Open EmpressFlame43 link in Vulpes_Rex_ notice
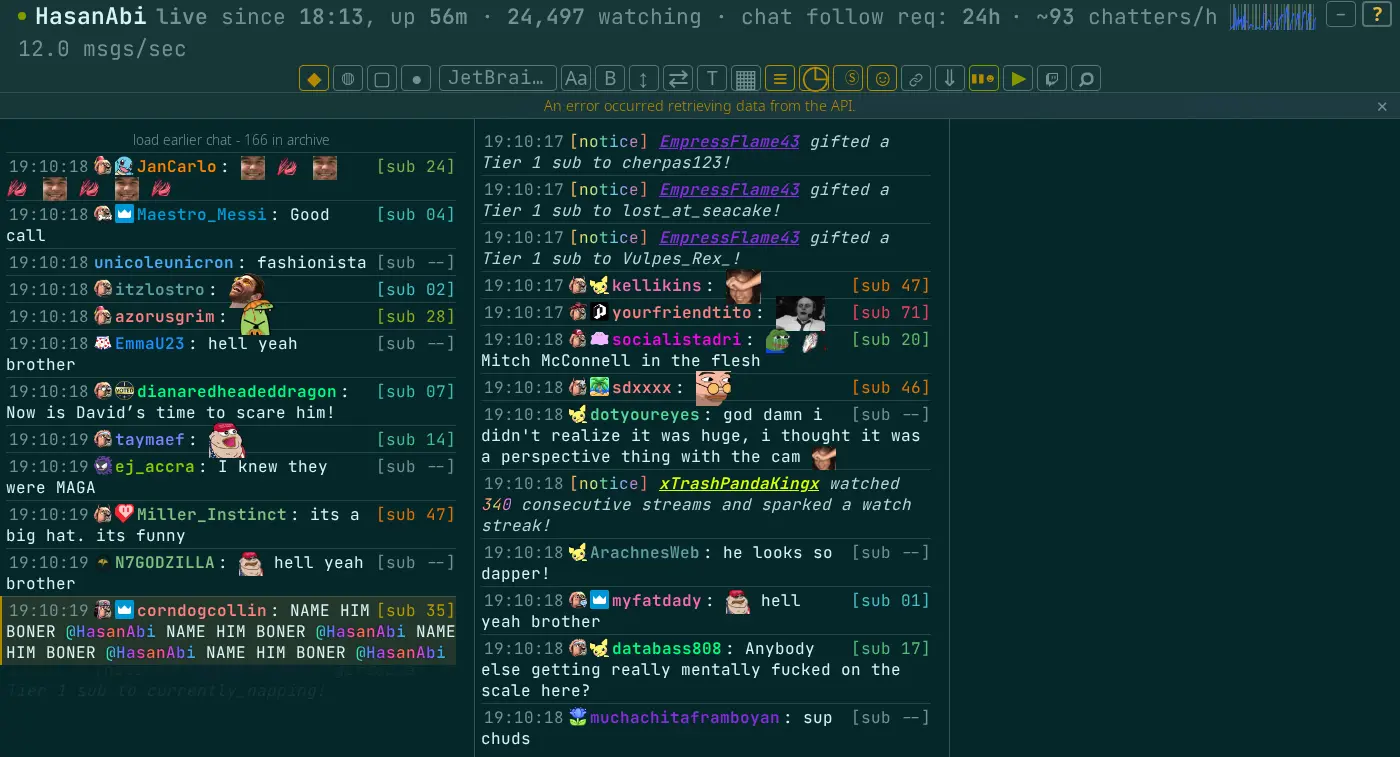The height and width of the screenshot is (757, 1400). coord(729,238)
